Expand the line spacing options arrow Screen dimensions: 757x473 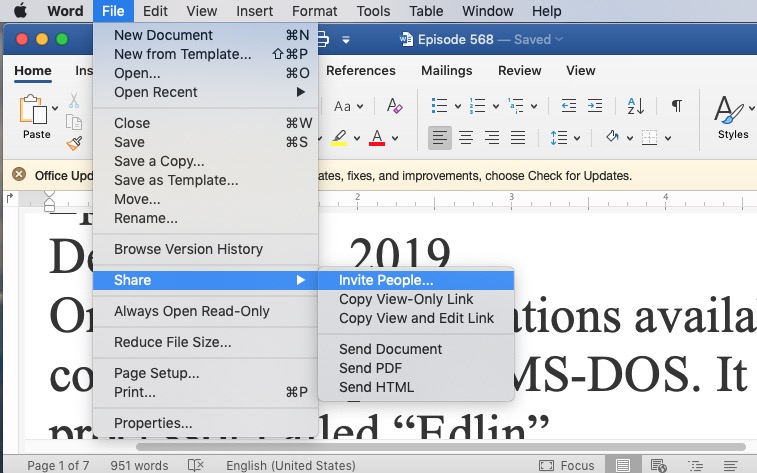point(577,139)
